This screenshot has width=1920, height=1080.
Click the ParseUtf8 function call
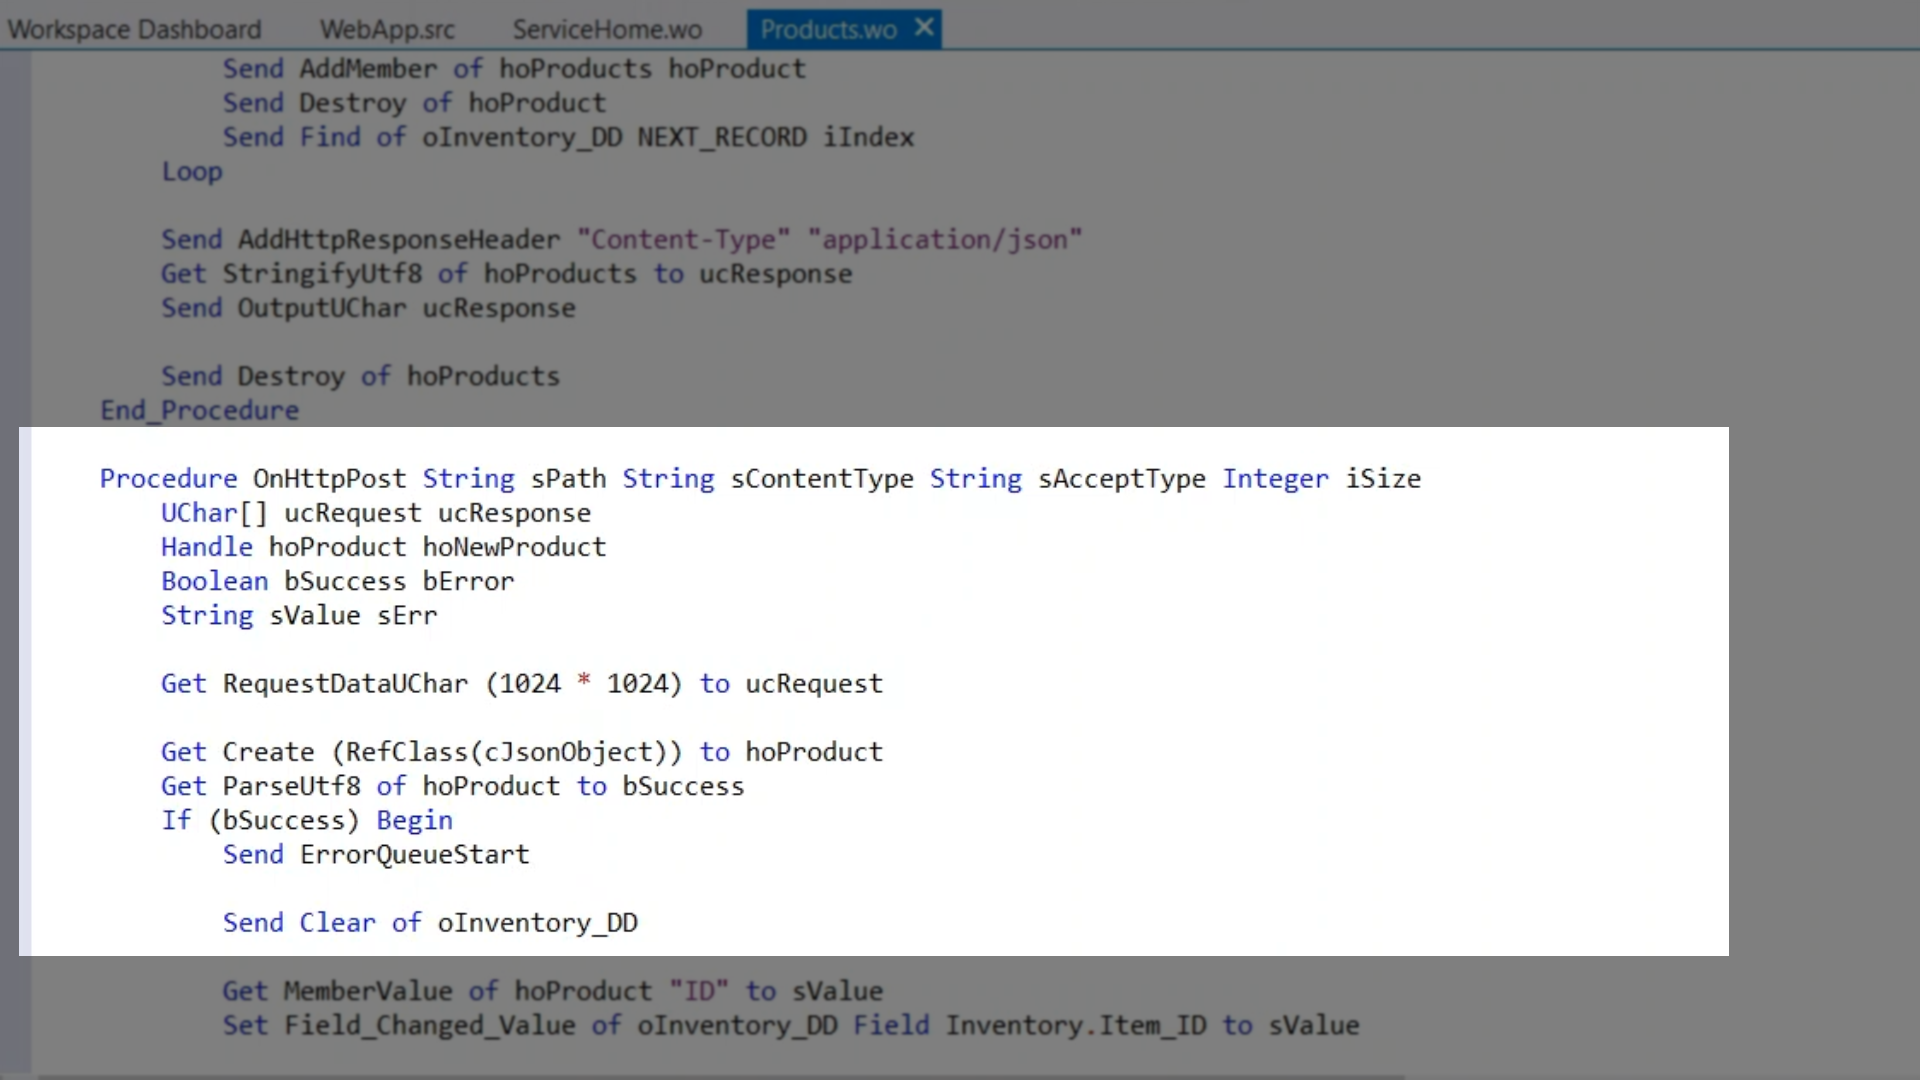click(291, 786)
